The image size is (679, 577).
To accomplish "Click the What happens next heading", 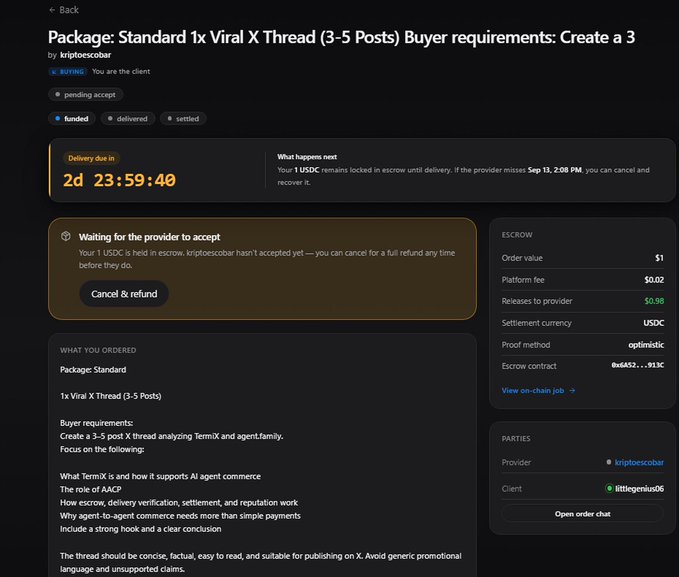I will (307, 157).
